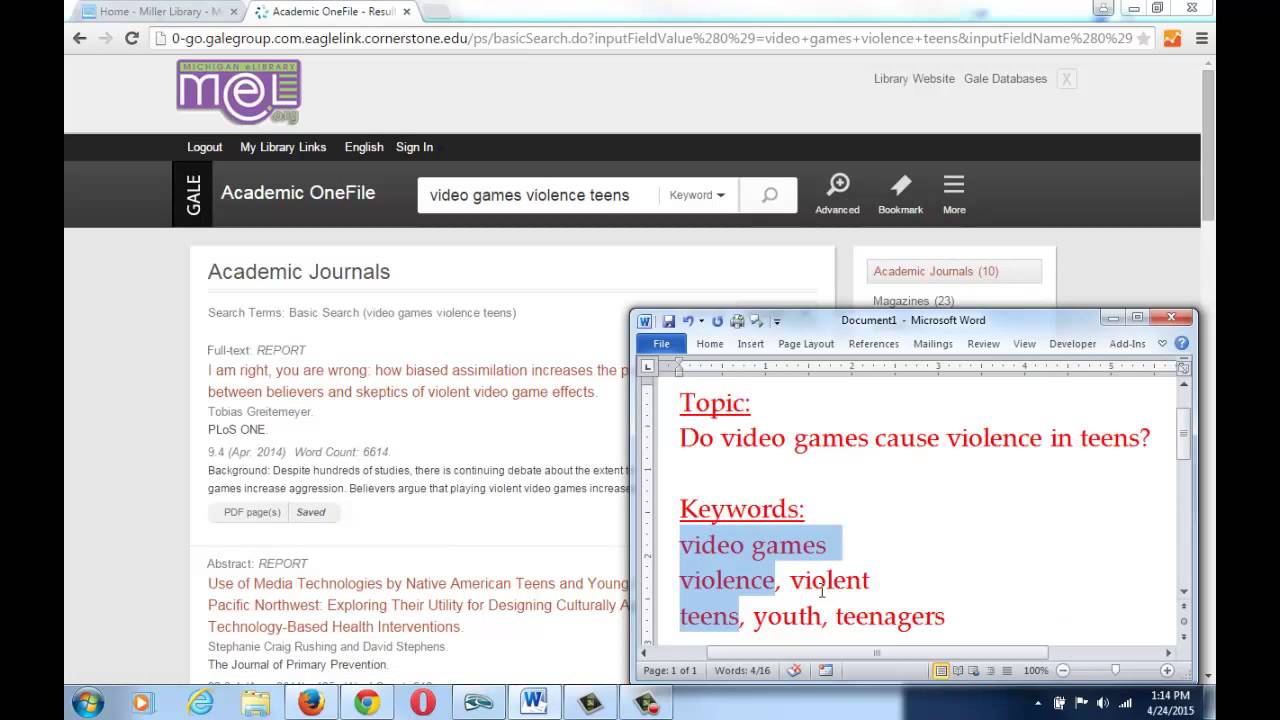The width and height of the screenshot is (1280, 720).
Task: Click the Chrome page vertical scrollbar
Action: click(1208, 145)
